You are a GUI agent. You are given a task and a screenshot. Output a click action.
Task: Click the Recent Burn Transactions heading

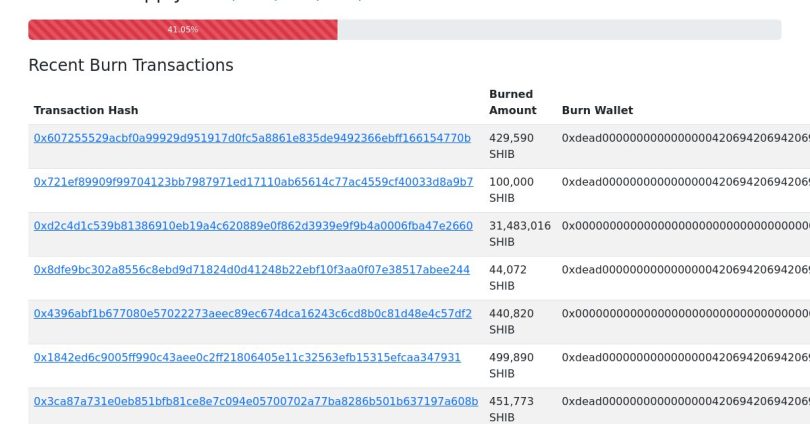click(x=130, y=66)
